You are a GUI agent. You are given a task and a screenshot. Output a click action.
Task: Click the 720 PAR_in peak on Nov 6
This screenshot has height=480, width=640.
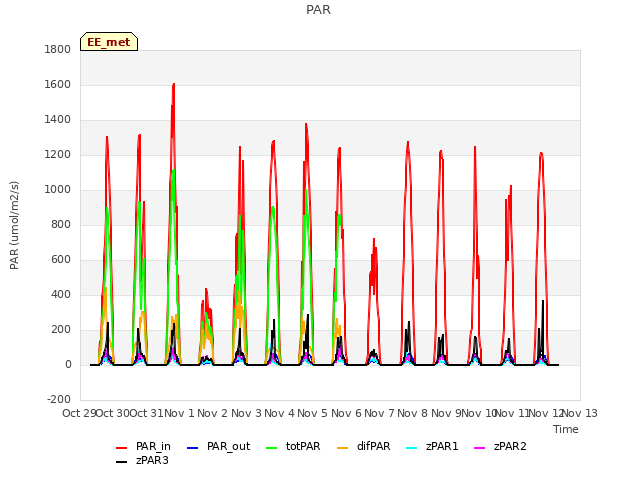pos(374,239)
